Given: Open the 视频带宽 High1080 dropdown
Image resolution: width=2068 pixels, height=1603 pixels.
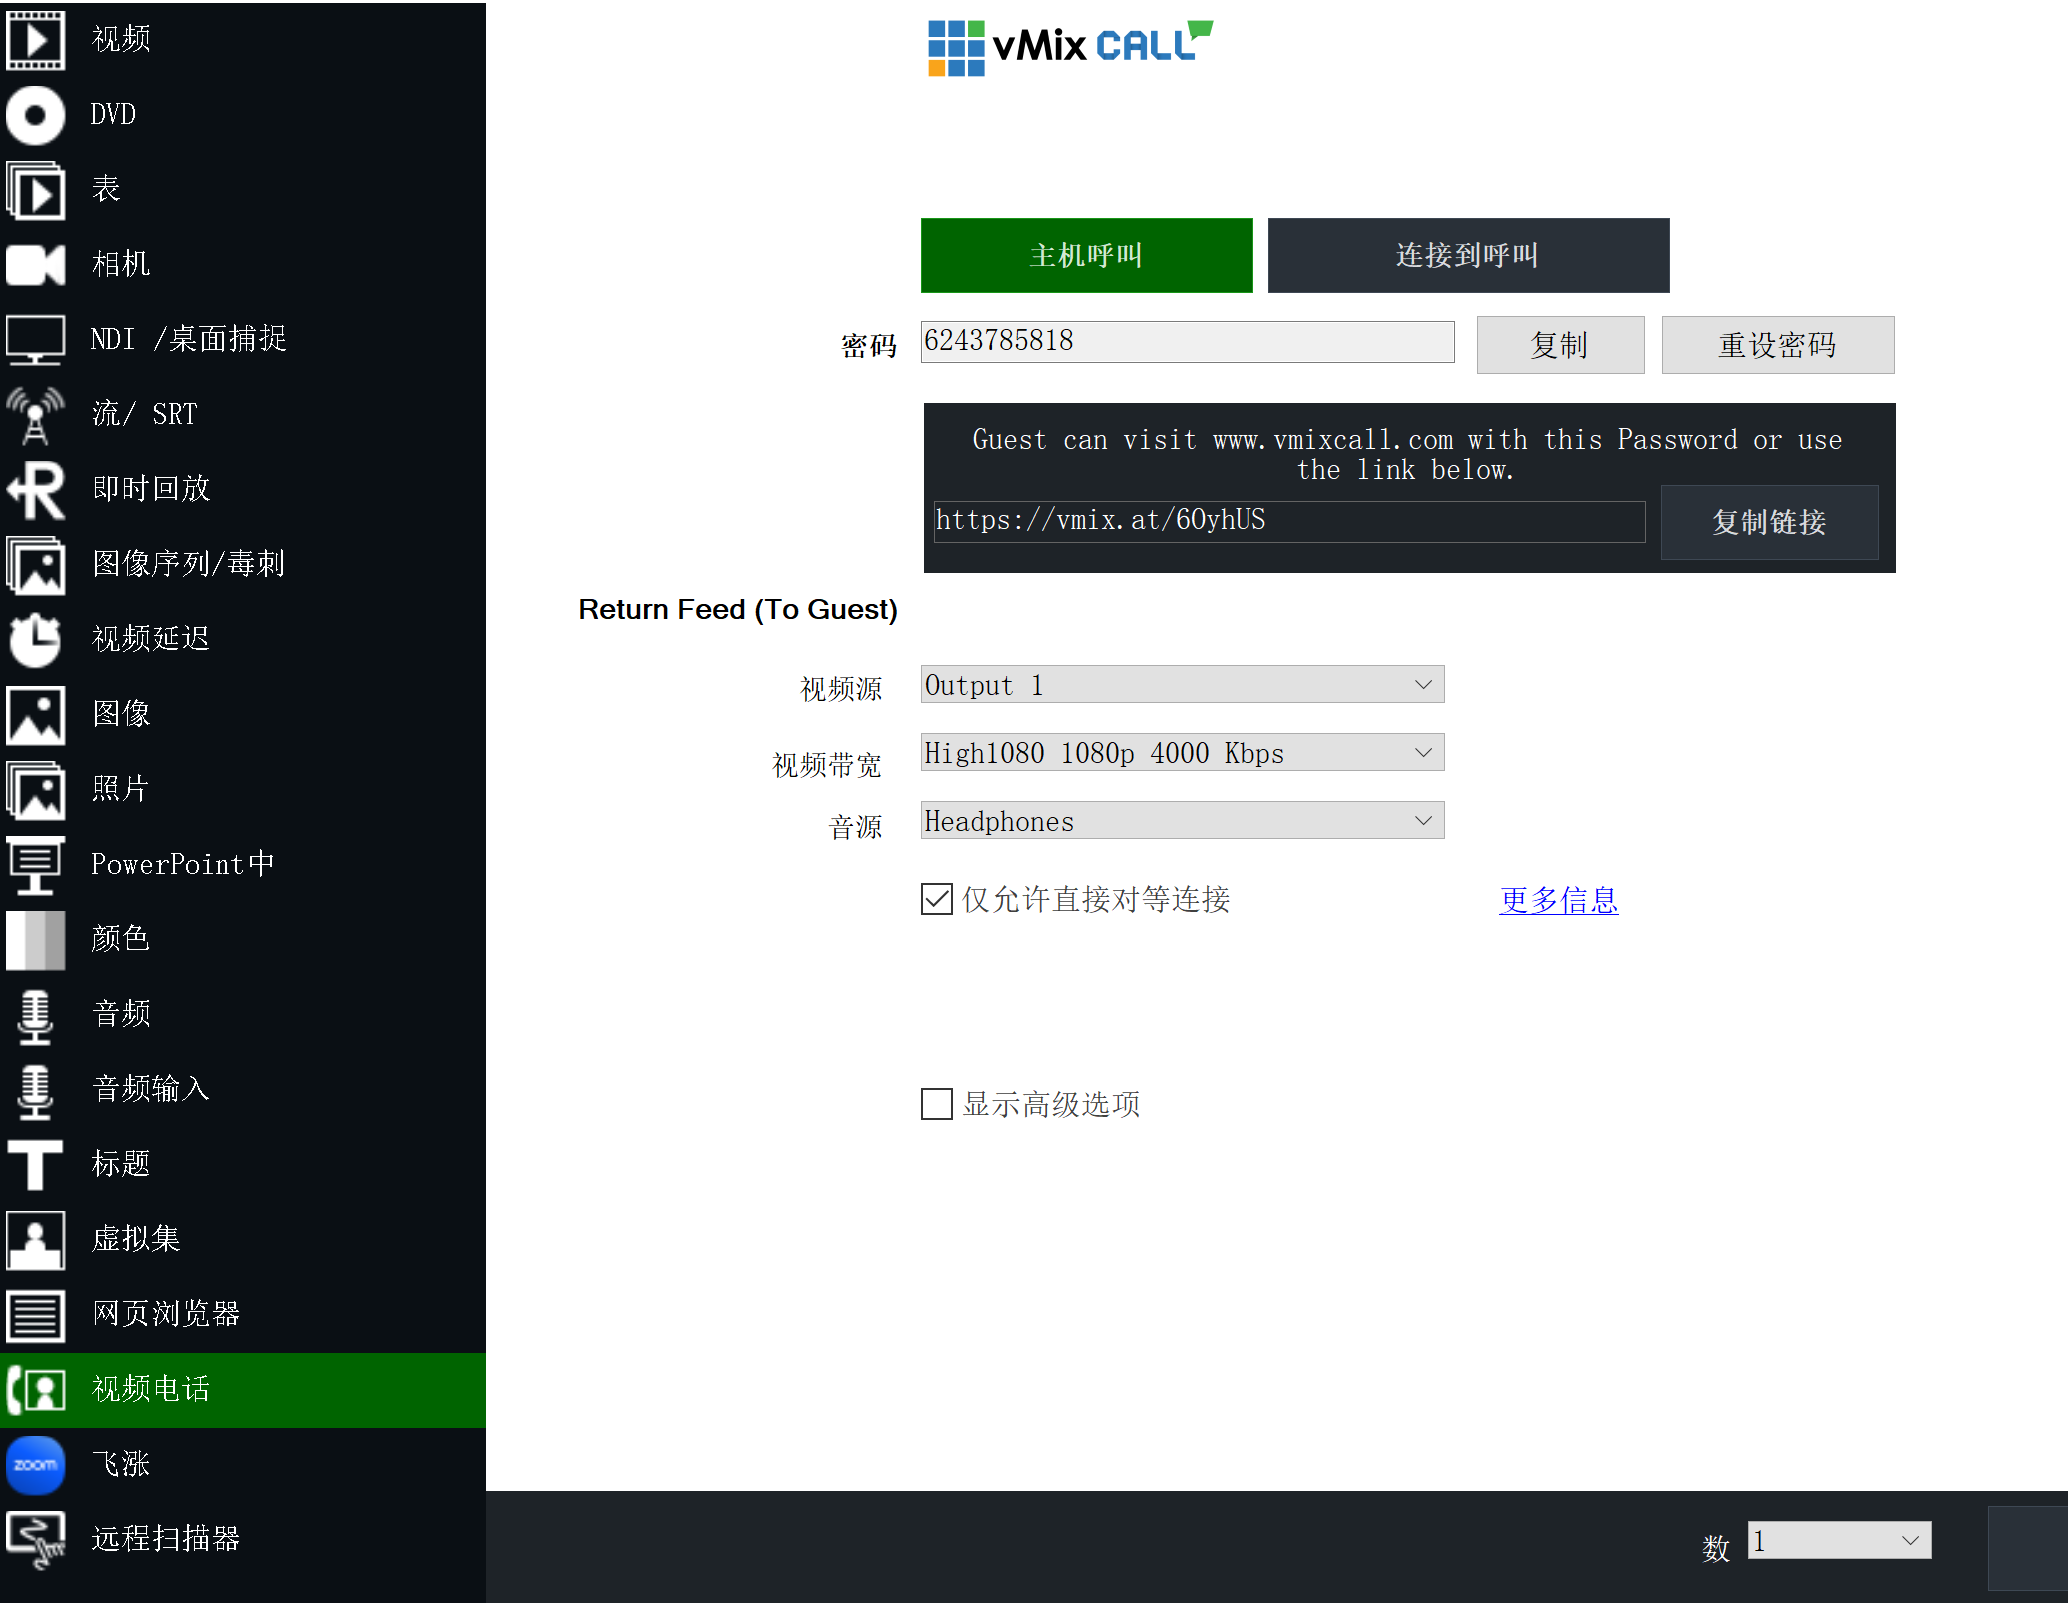Looking at the screenshot, I should coord(1182,753).
